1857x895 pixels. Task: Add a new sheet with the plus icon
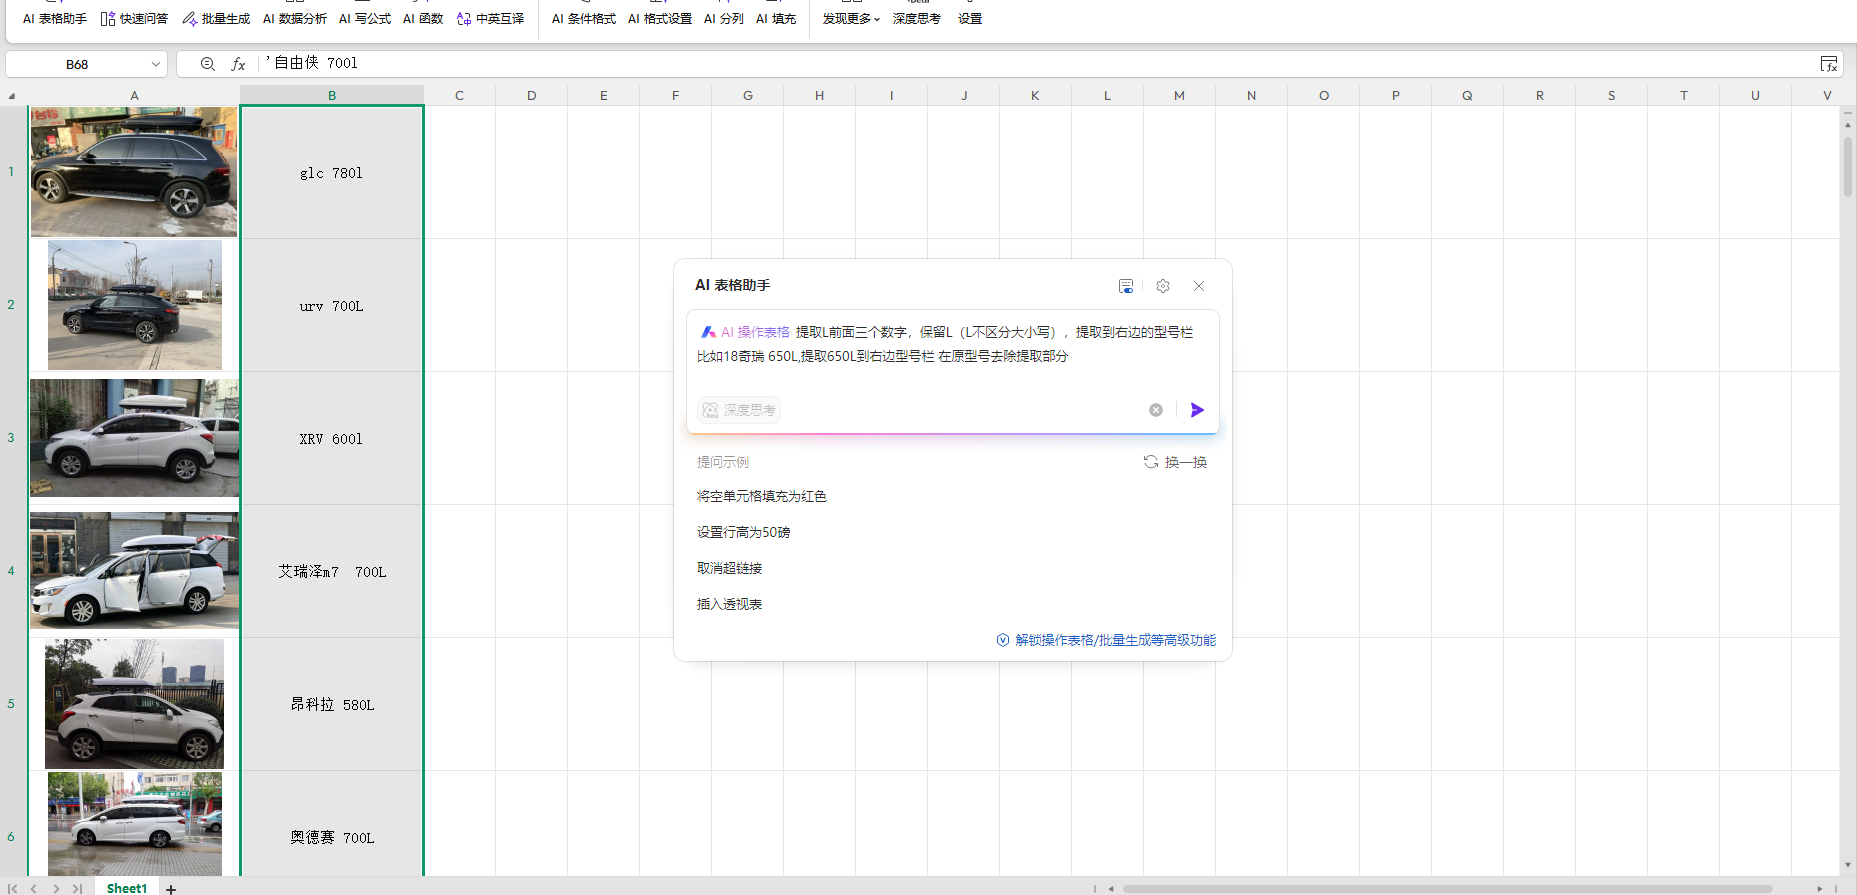point(171,889)
